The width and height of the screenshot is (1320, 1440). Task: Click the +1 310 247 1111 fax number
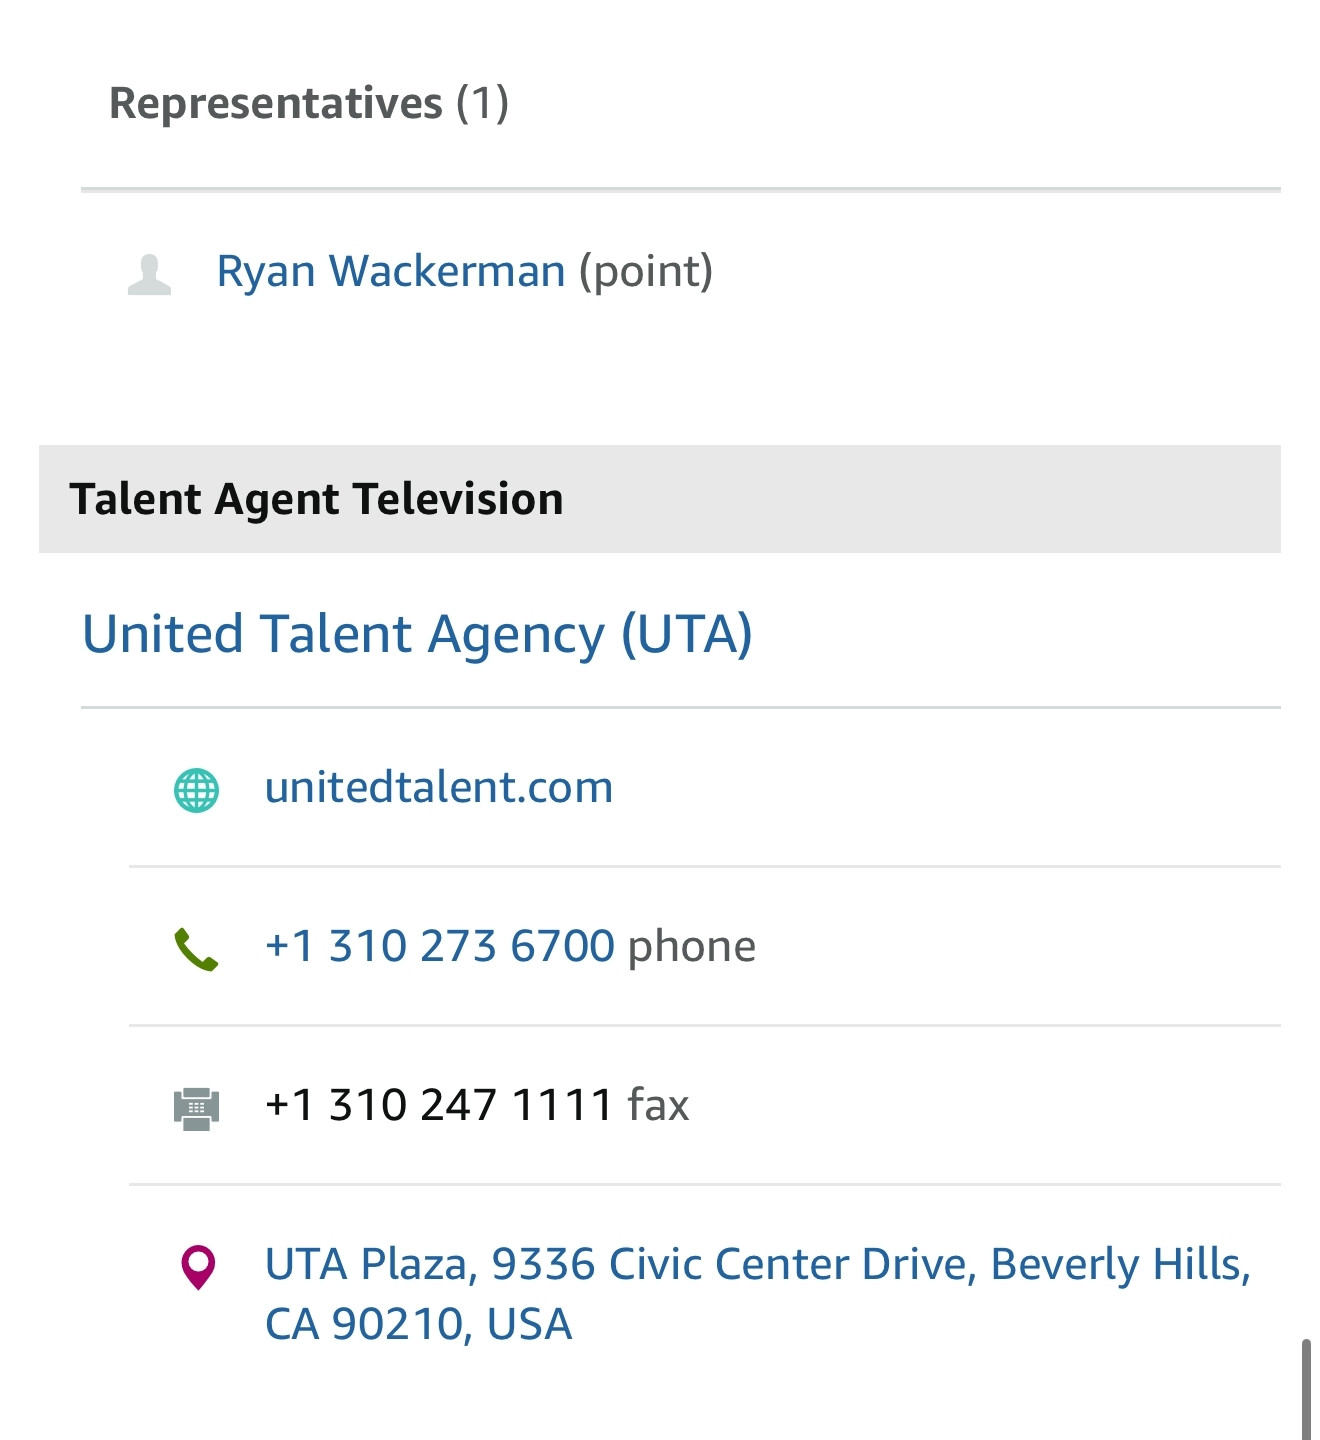pyautogui.click(x=439, y=1105)
